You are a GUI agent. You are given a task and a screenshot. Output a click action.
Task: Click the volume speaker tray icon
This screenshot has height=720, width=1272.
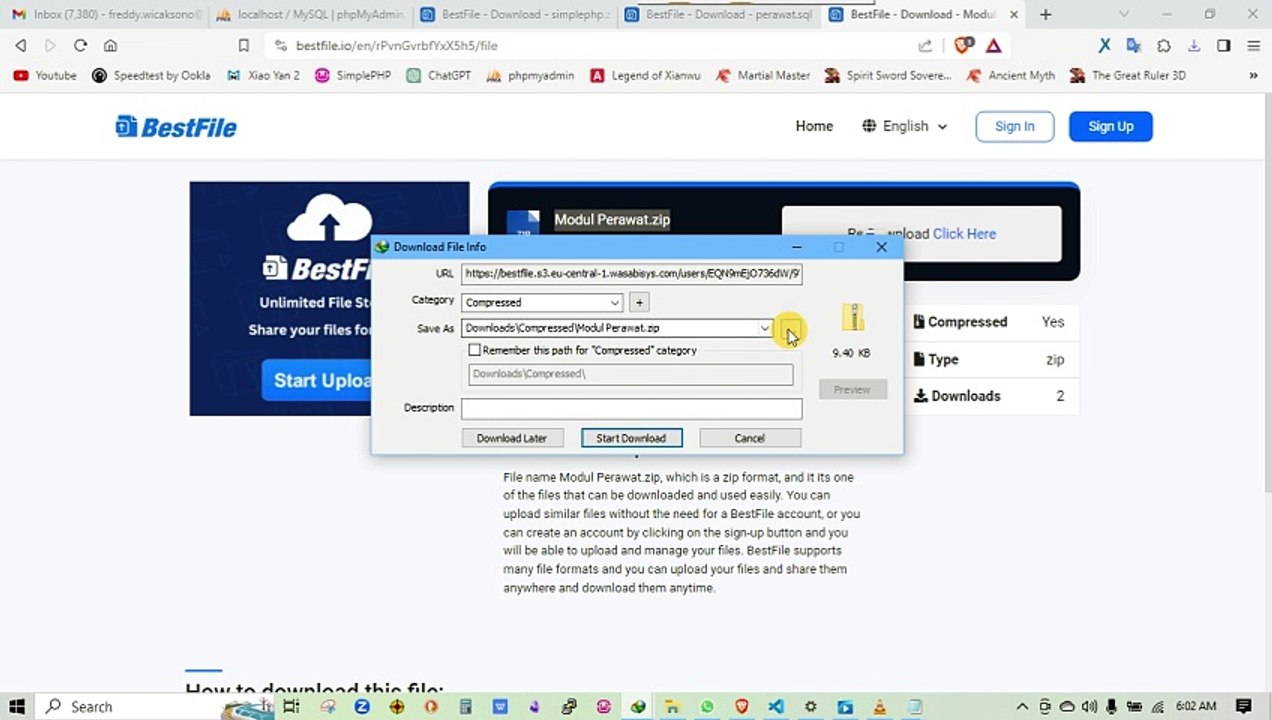coord(1089,706)
